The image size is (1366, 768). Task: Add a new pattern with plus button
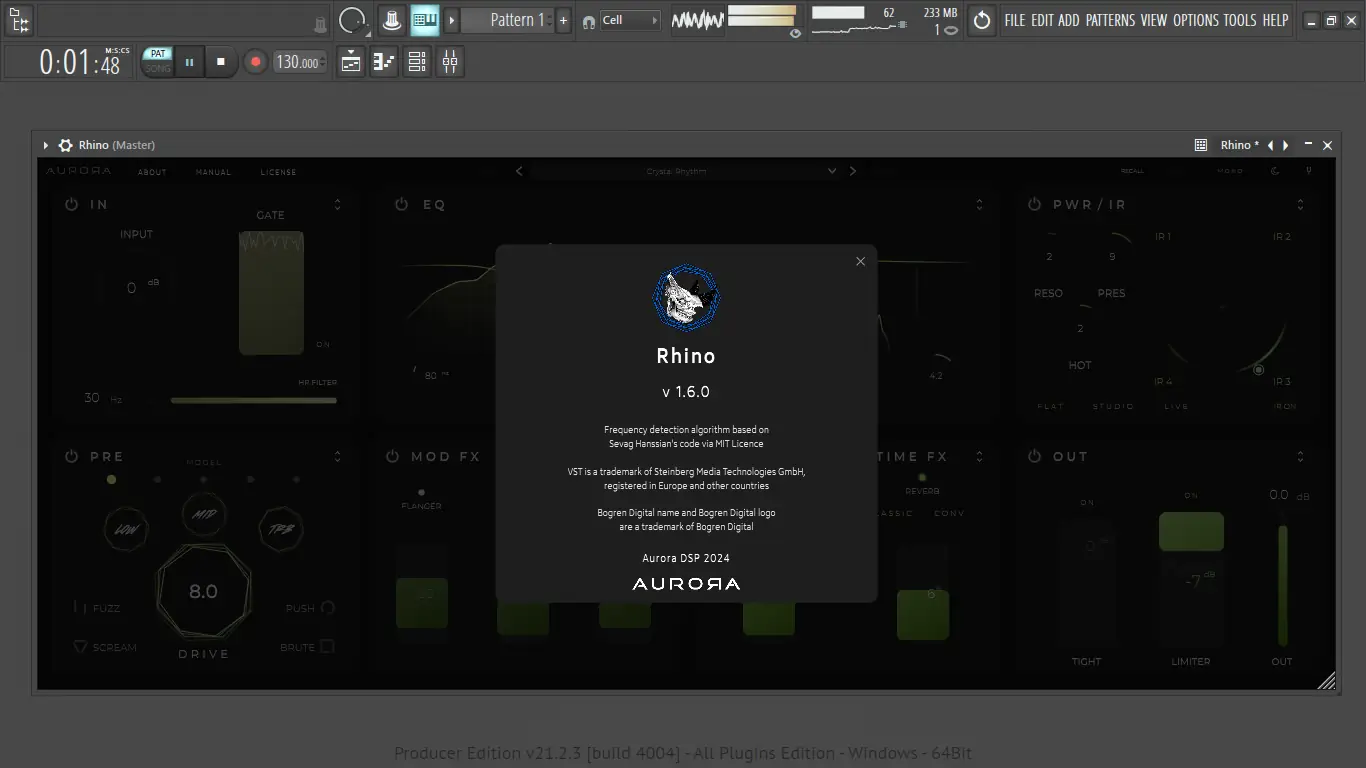[x=564, y=20]
